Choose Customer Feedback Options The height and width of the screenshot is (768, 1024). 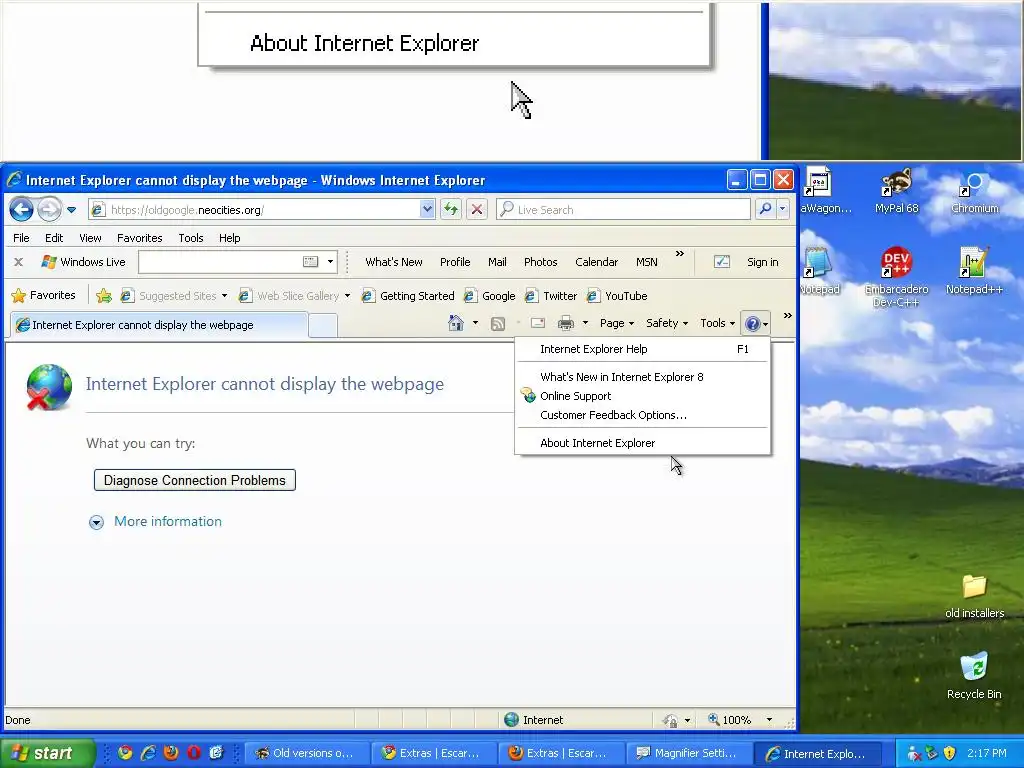643,415
